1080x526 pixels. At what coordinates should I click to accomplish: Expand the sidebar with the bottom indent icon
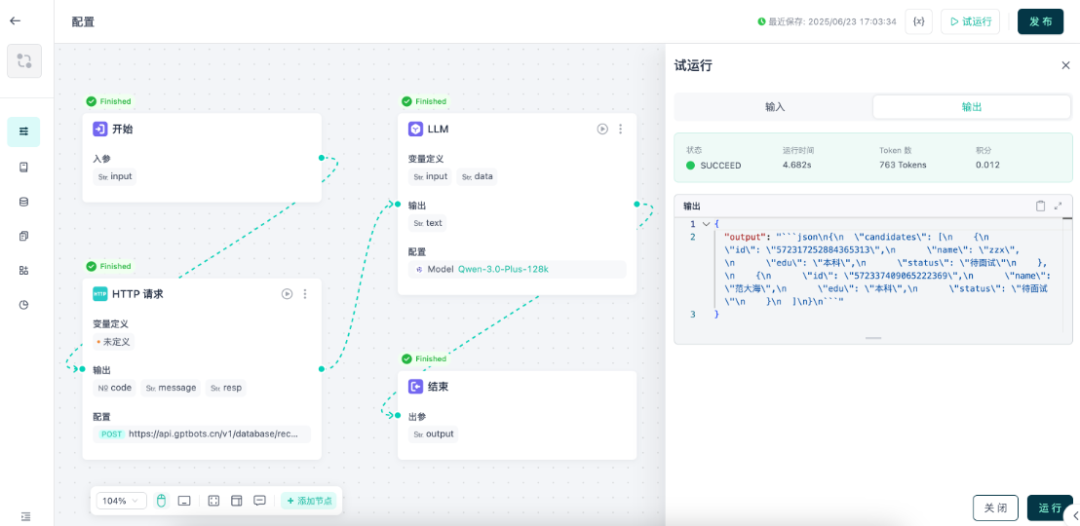(25, 516)
